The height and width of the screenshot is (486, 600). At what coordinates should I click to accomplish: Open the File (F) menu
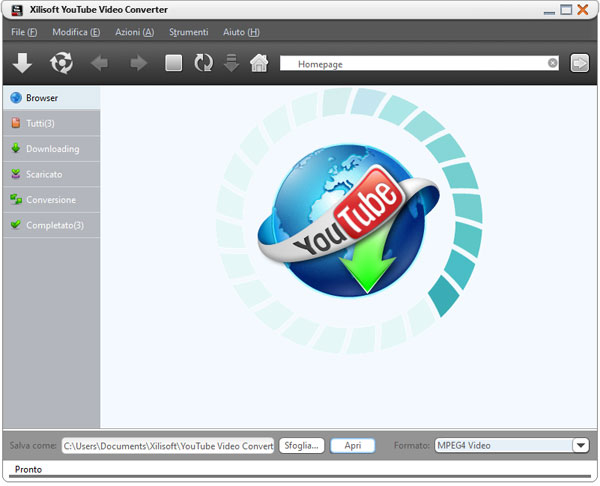pos(24,32)
